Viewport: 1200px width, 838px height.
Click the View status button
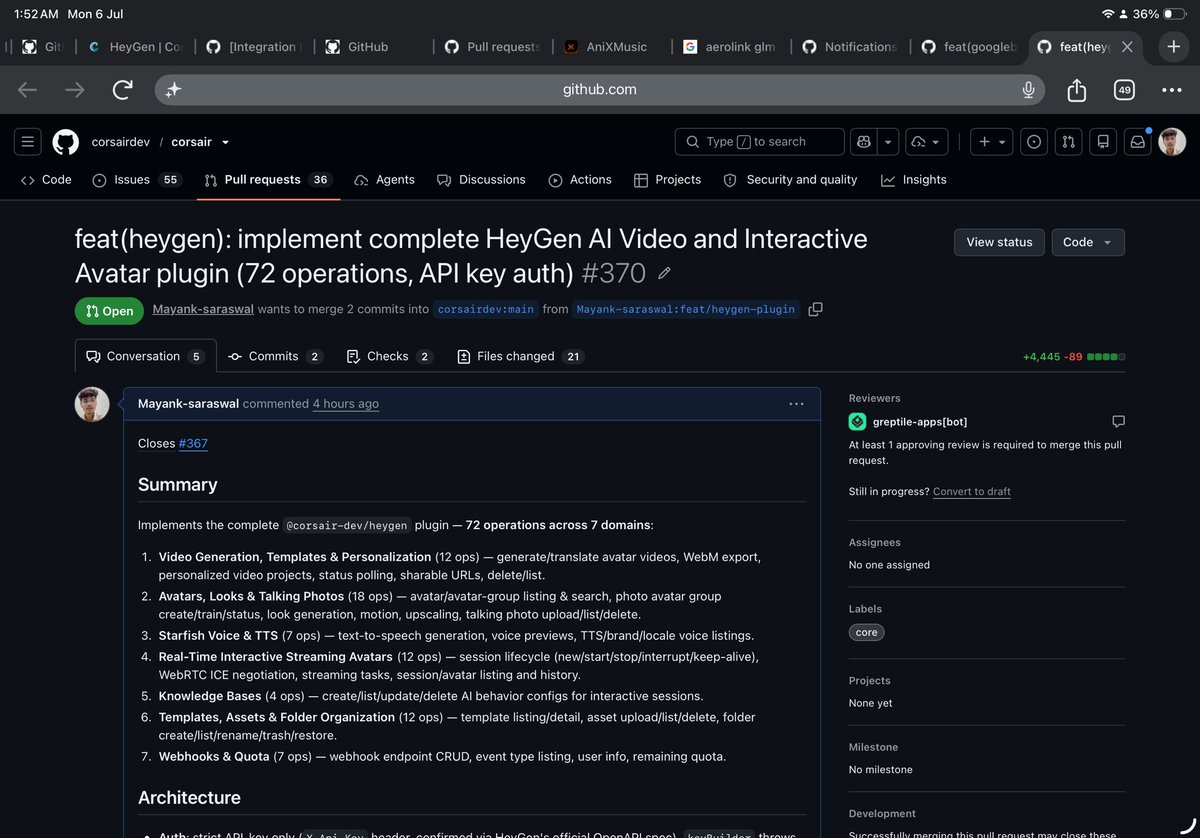[x=1000, y=242]
